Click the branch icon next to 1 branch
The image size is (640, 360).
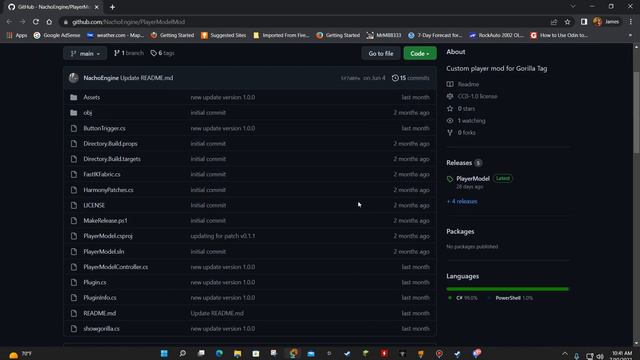[117, 53]
